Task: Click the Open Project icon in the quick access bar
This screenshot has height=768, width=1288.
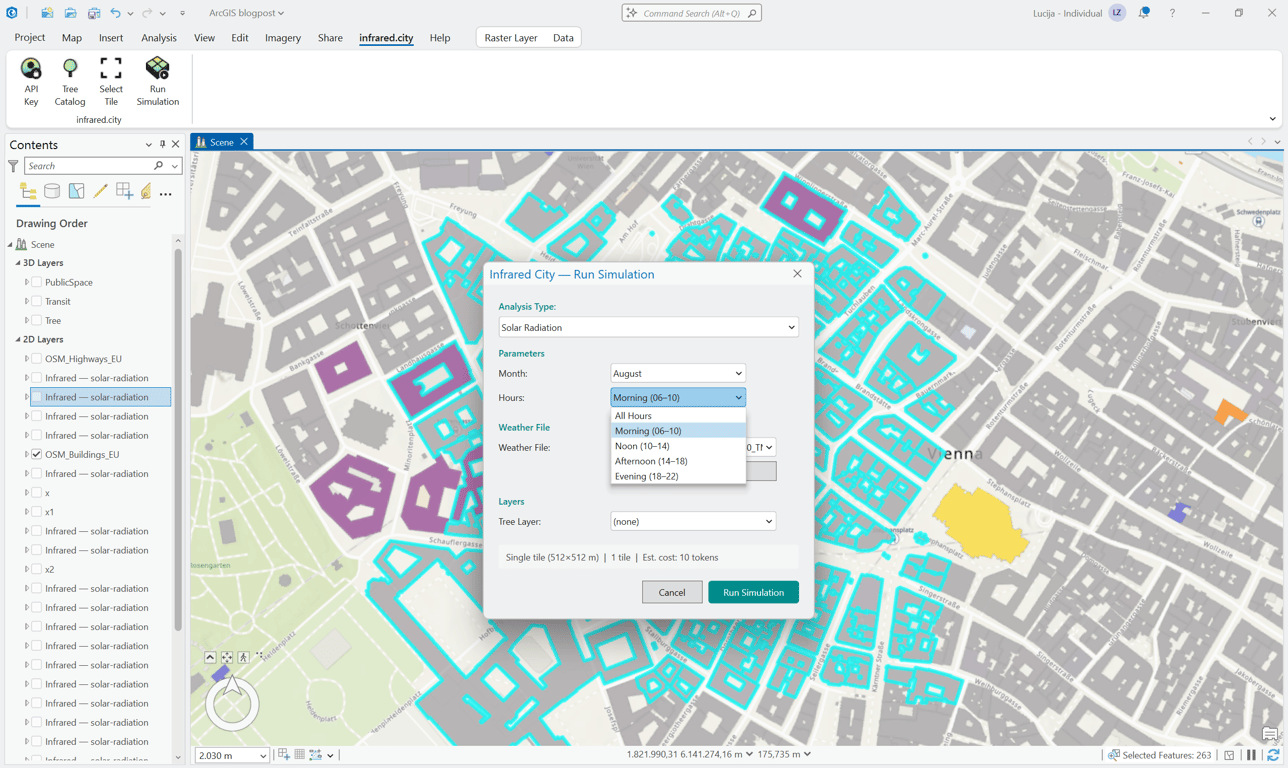Action: click(70, 13)
